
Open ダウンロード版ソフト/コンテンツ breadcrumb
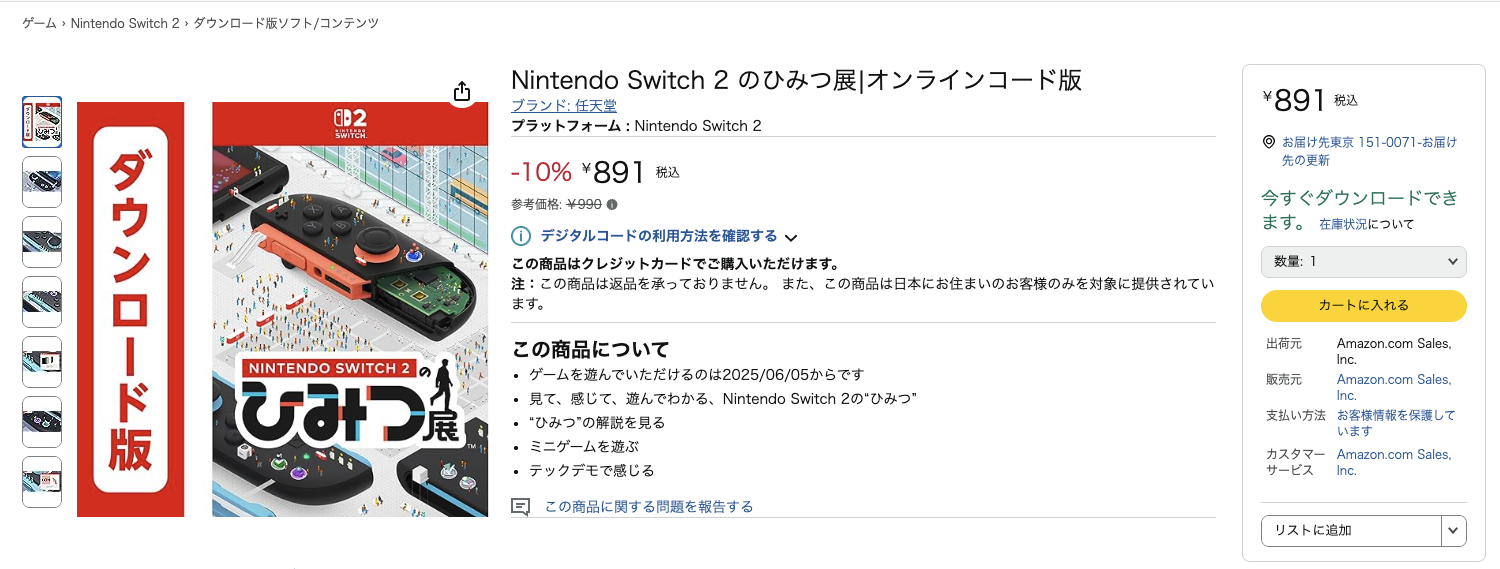(x=286, y=23)
